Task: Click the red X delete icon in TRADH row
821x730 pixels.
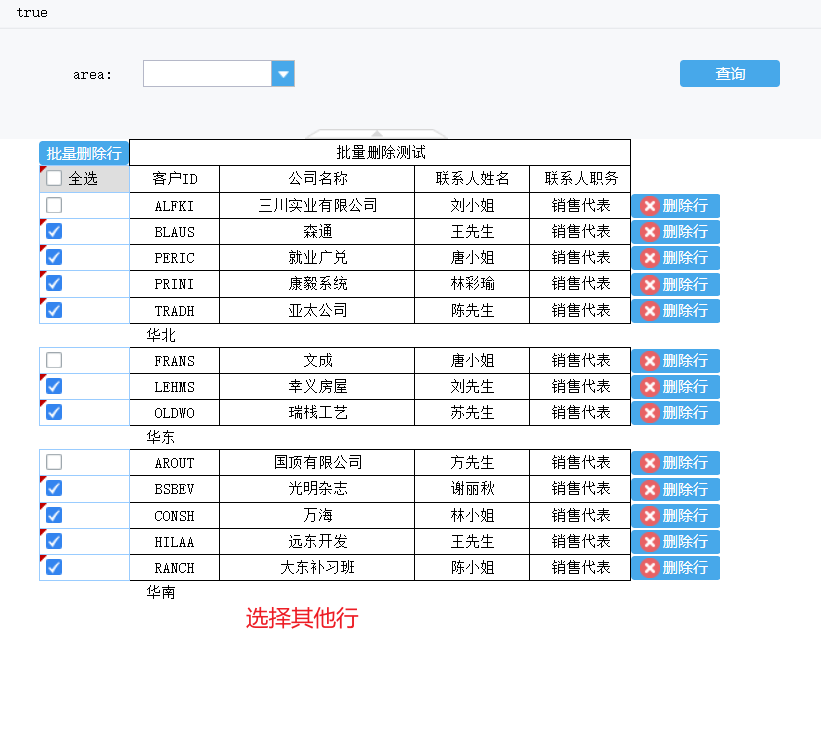Action: [x=650, y=311]
